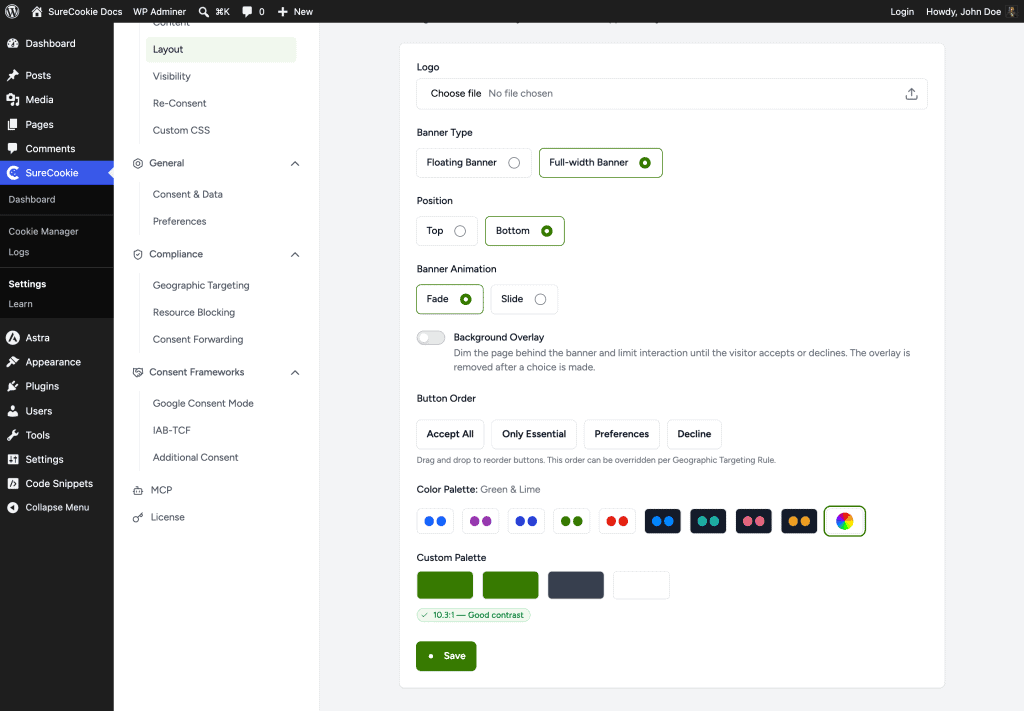Select the dark teal color palette swatch
This screenshot has height=711, width=1024.
708,521
